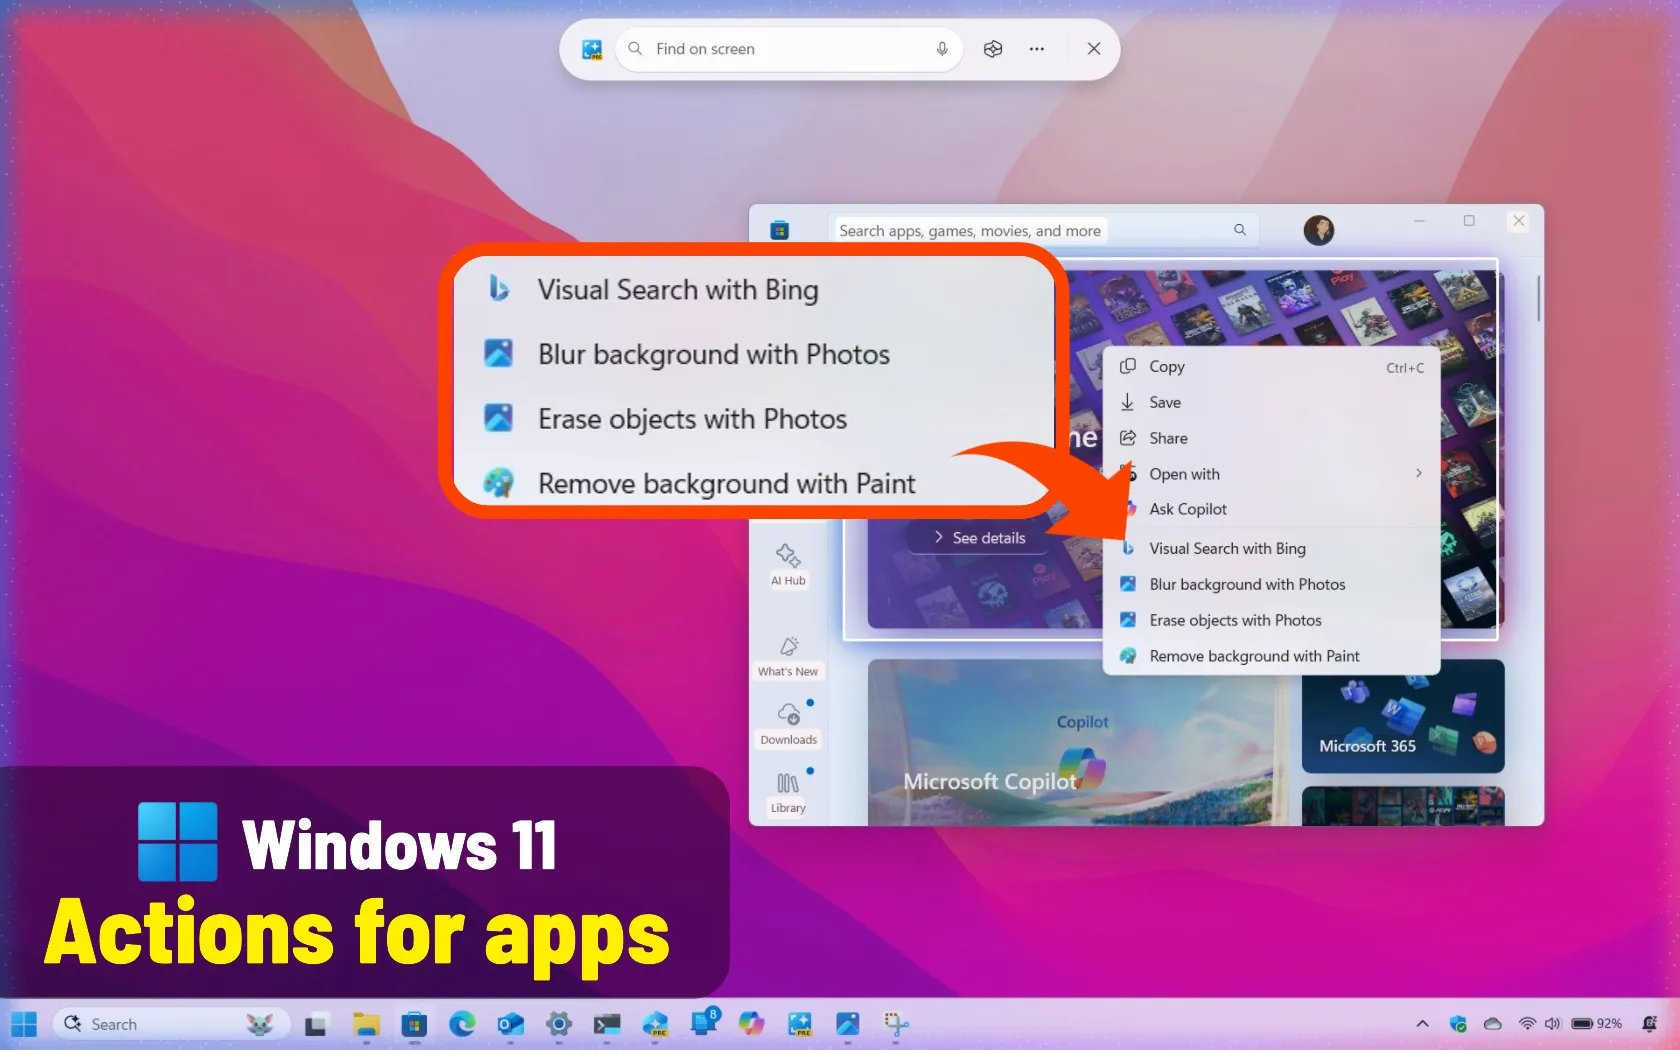1680x1050 pixels.
Task: Open Microsoft Store from the taskbar
Action: [x=414, y=1024]
